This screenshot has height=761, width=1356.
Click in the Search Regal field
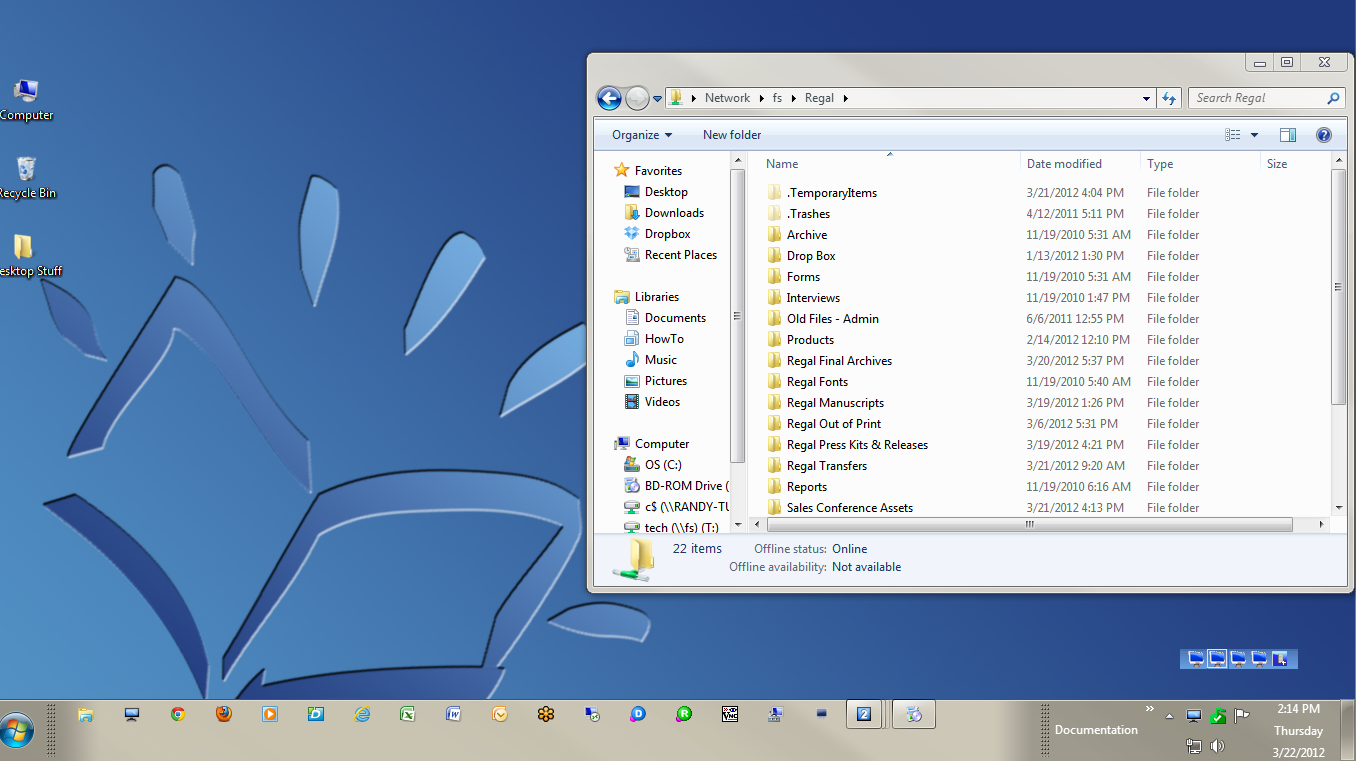[x=1256, y=98]
